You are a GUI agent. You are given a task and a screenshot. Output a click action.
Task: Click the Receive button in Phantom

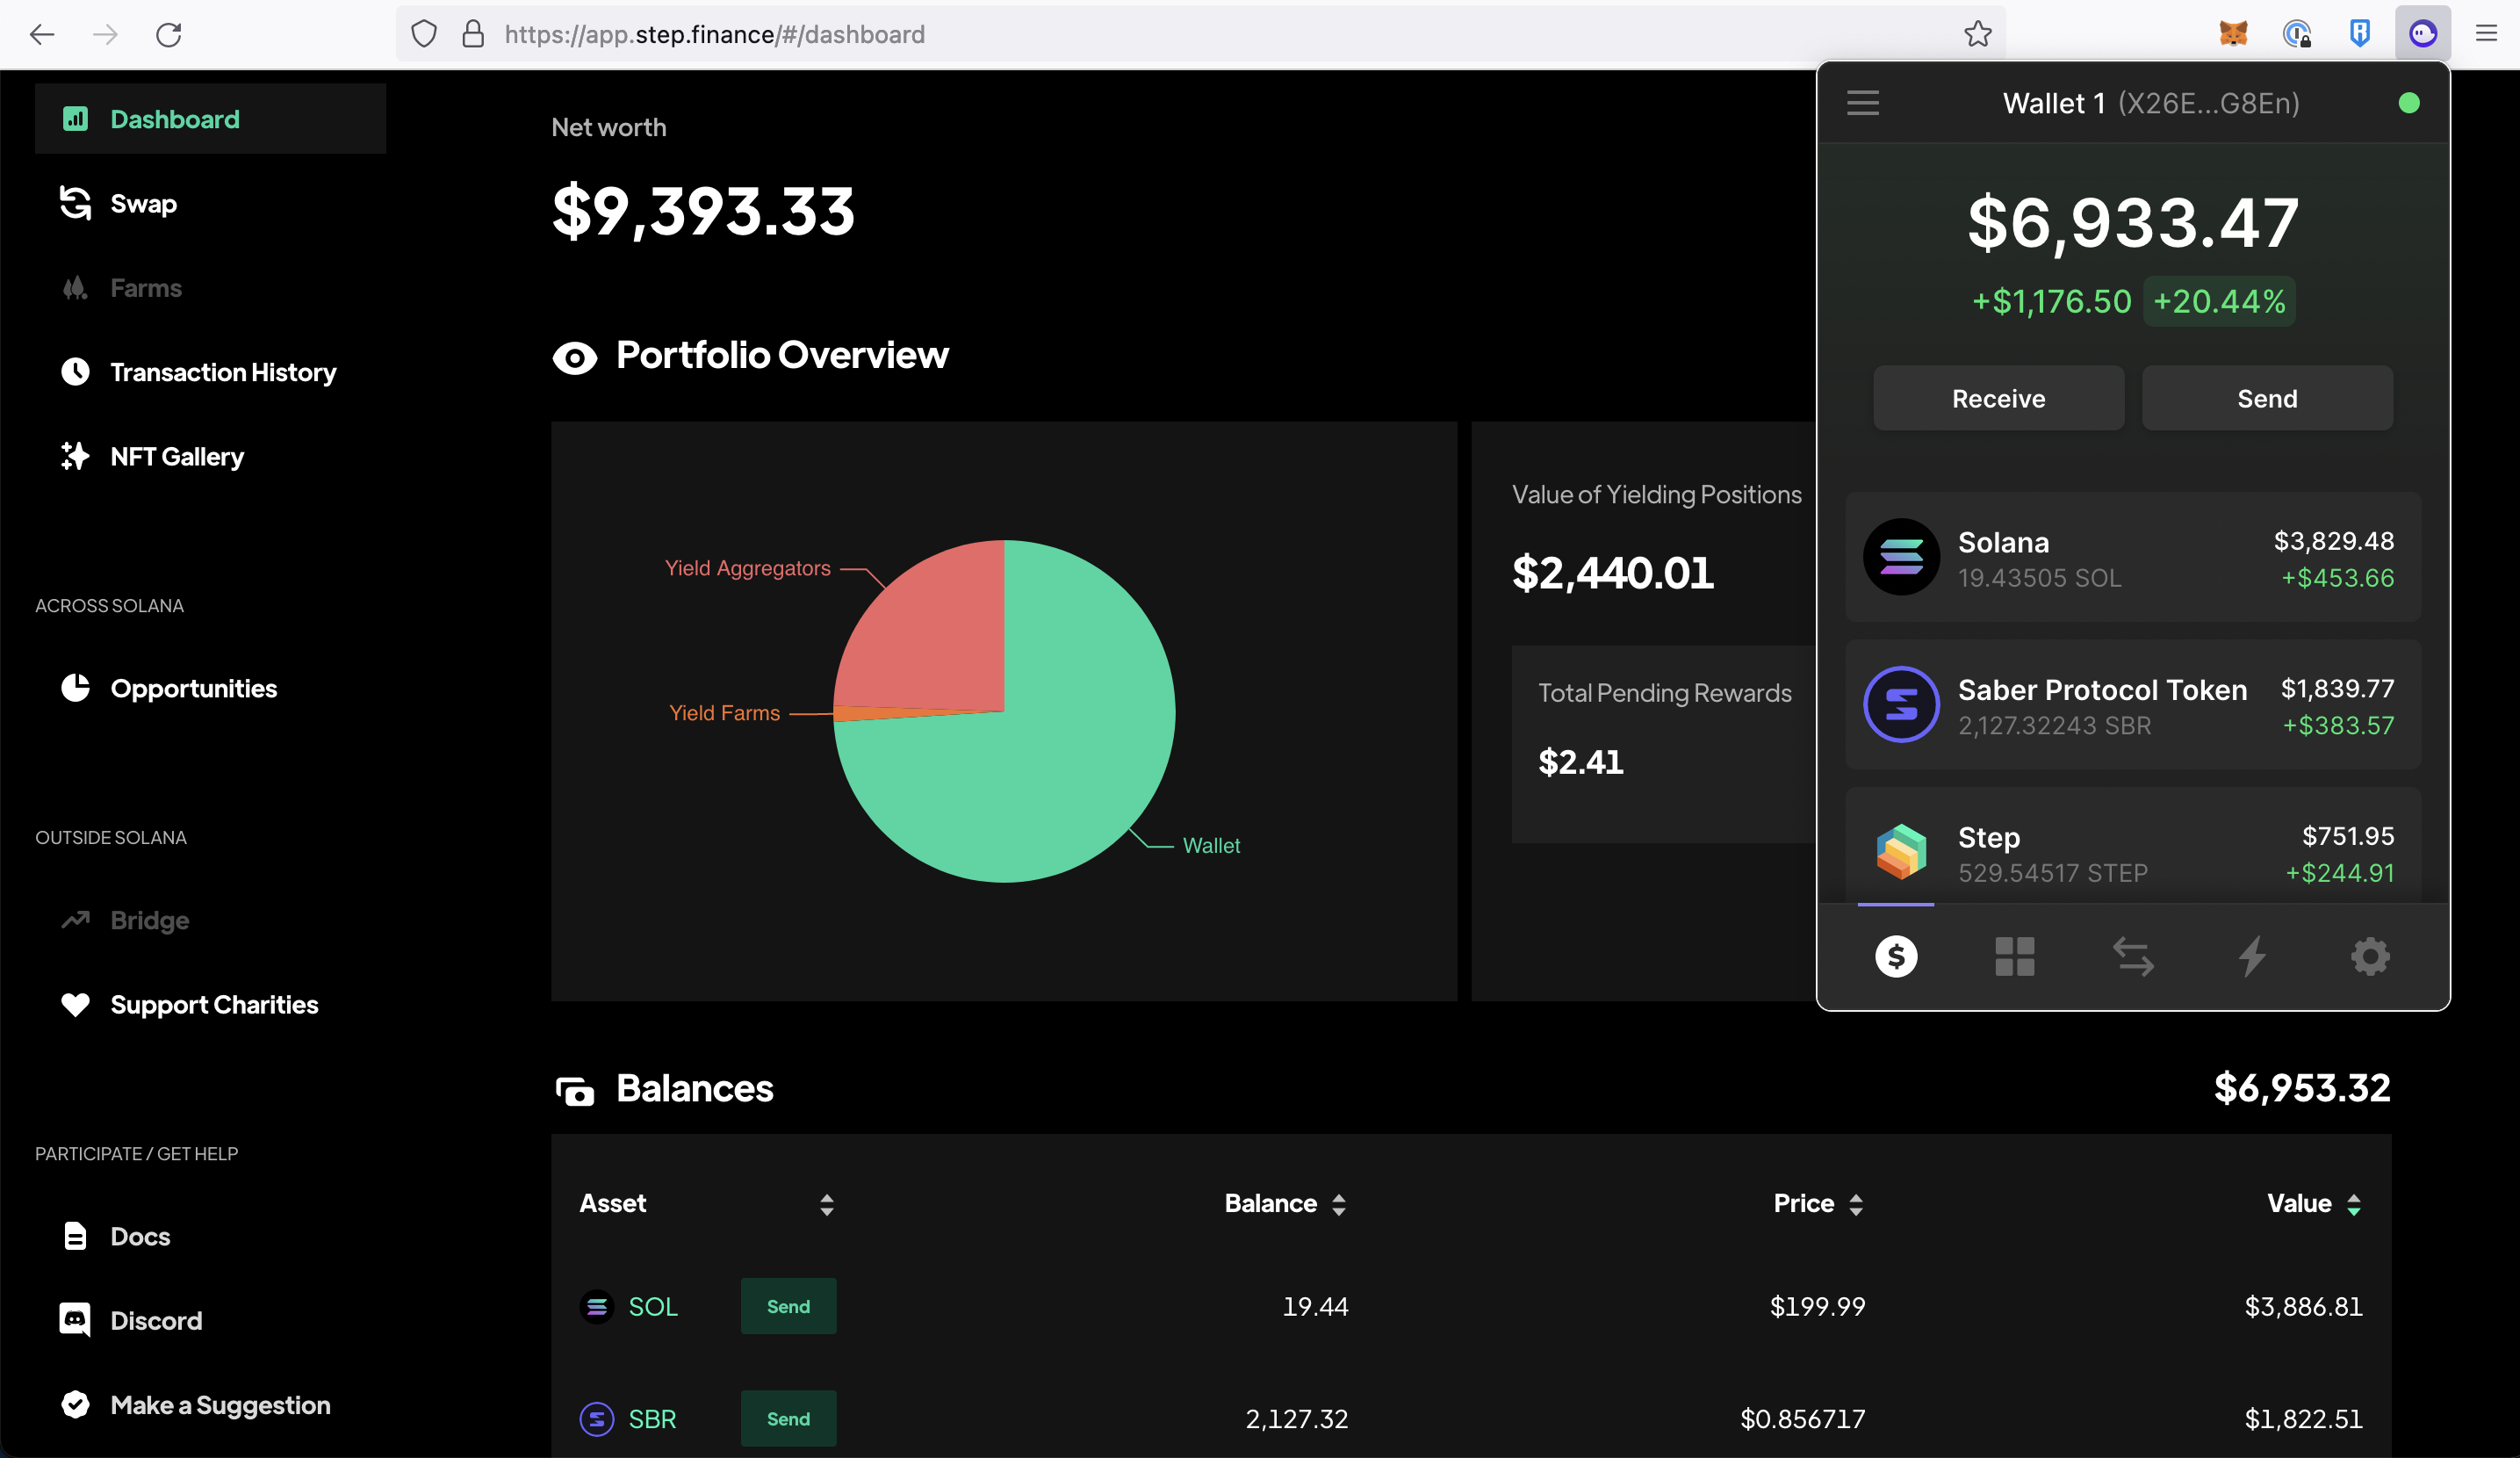pyautogui.click(x=1998, y=398)
